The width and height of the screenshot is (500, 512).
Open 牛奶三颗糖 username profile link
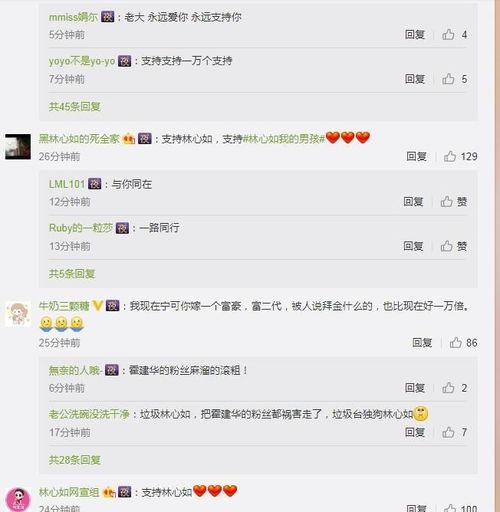[x=64, y=306]
